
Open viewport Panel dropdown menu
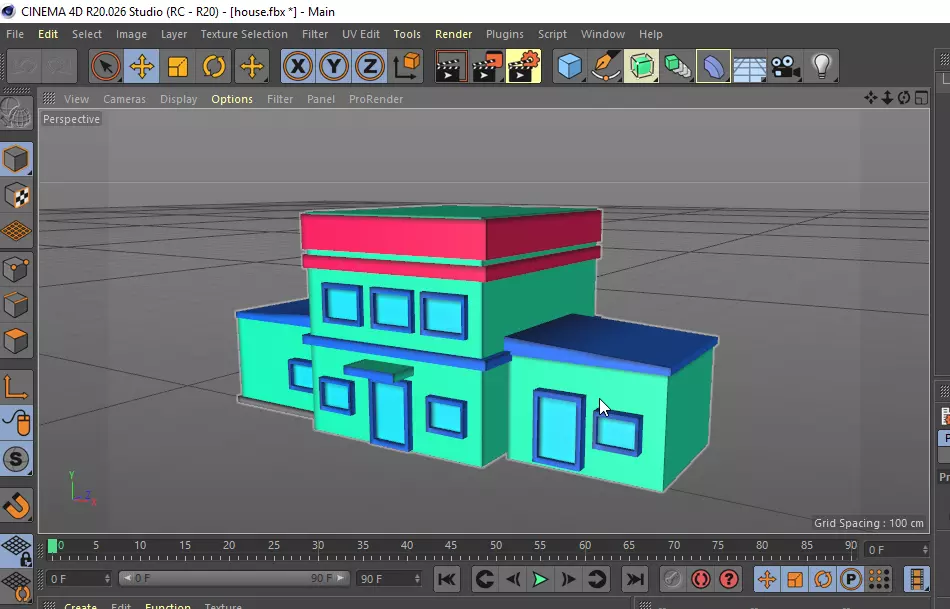(321, 99)
